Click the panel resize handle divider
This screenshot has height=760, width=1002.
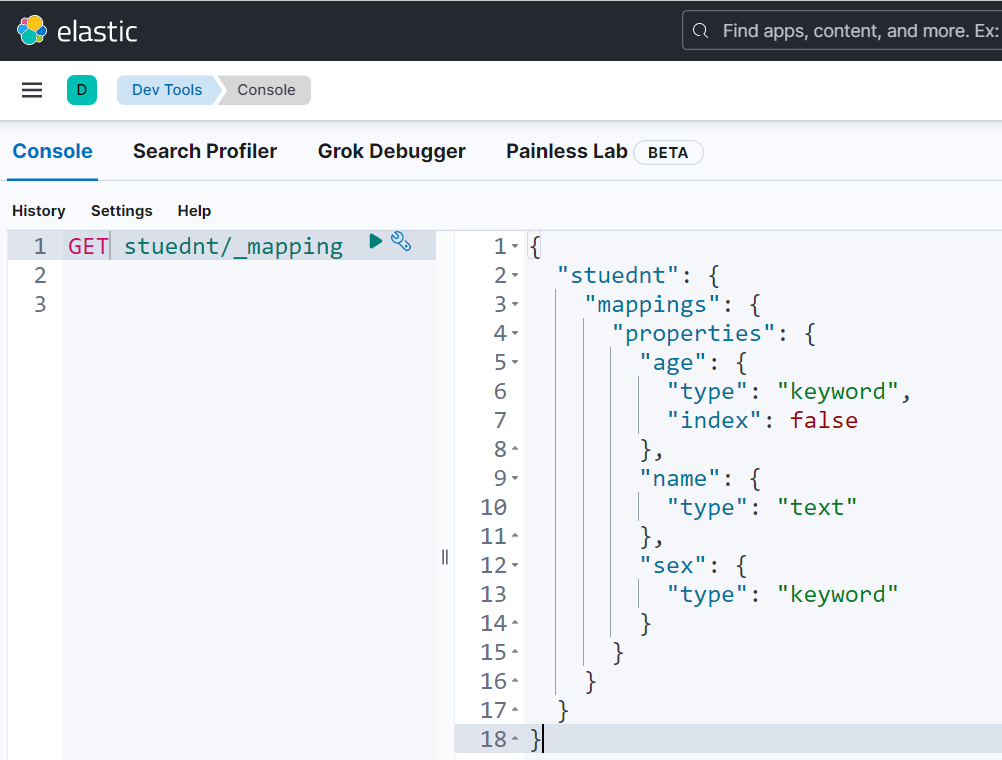(445, 557)
